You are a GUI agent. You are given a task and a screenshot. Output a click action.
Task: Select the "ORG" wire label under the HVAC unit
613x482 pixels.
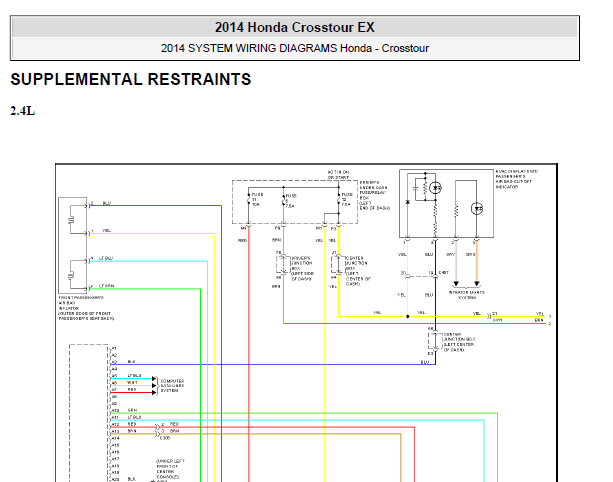471,254
